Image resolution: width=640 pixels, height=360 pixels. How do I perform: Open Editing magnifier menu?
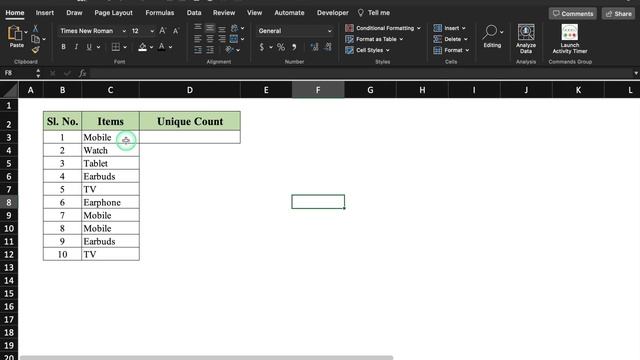(492, 36)
